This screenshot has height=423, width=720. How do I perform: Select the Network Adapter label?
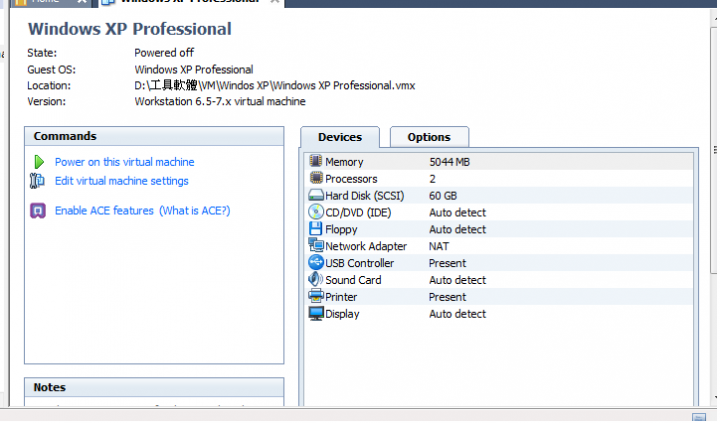(366, 247)
